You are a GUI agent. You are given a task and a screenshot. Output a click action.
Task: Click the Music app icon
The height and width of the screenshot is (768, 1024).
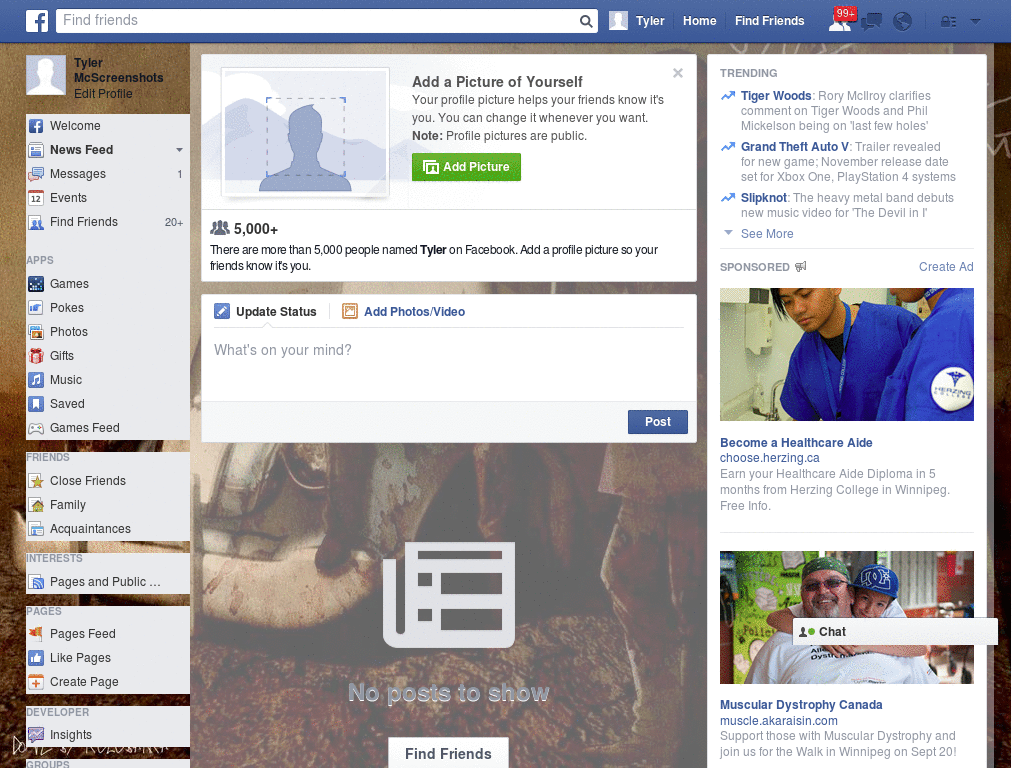(x=36, y=380)
